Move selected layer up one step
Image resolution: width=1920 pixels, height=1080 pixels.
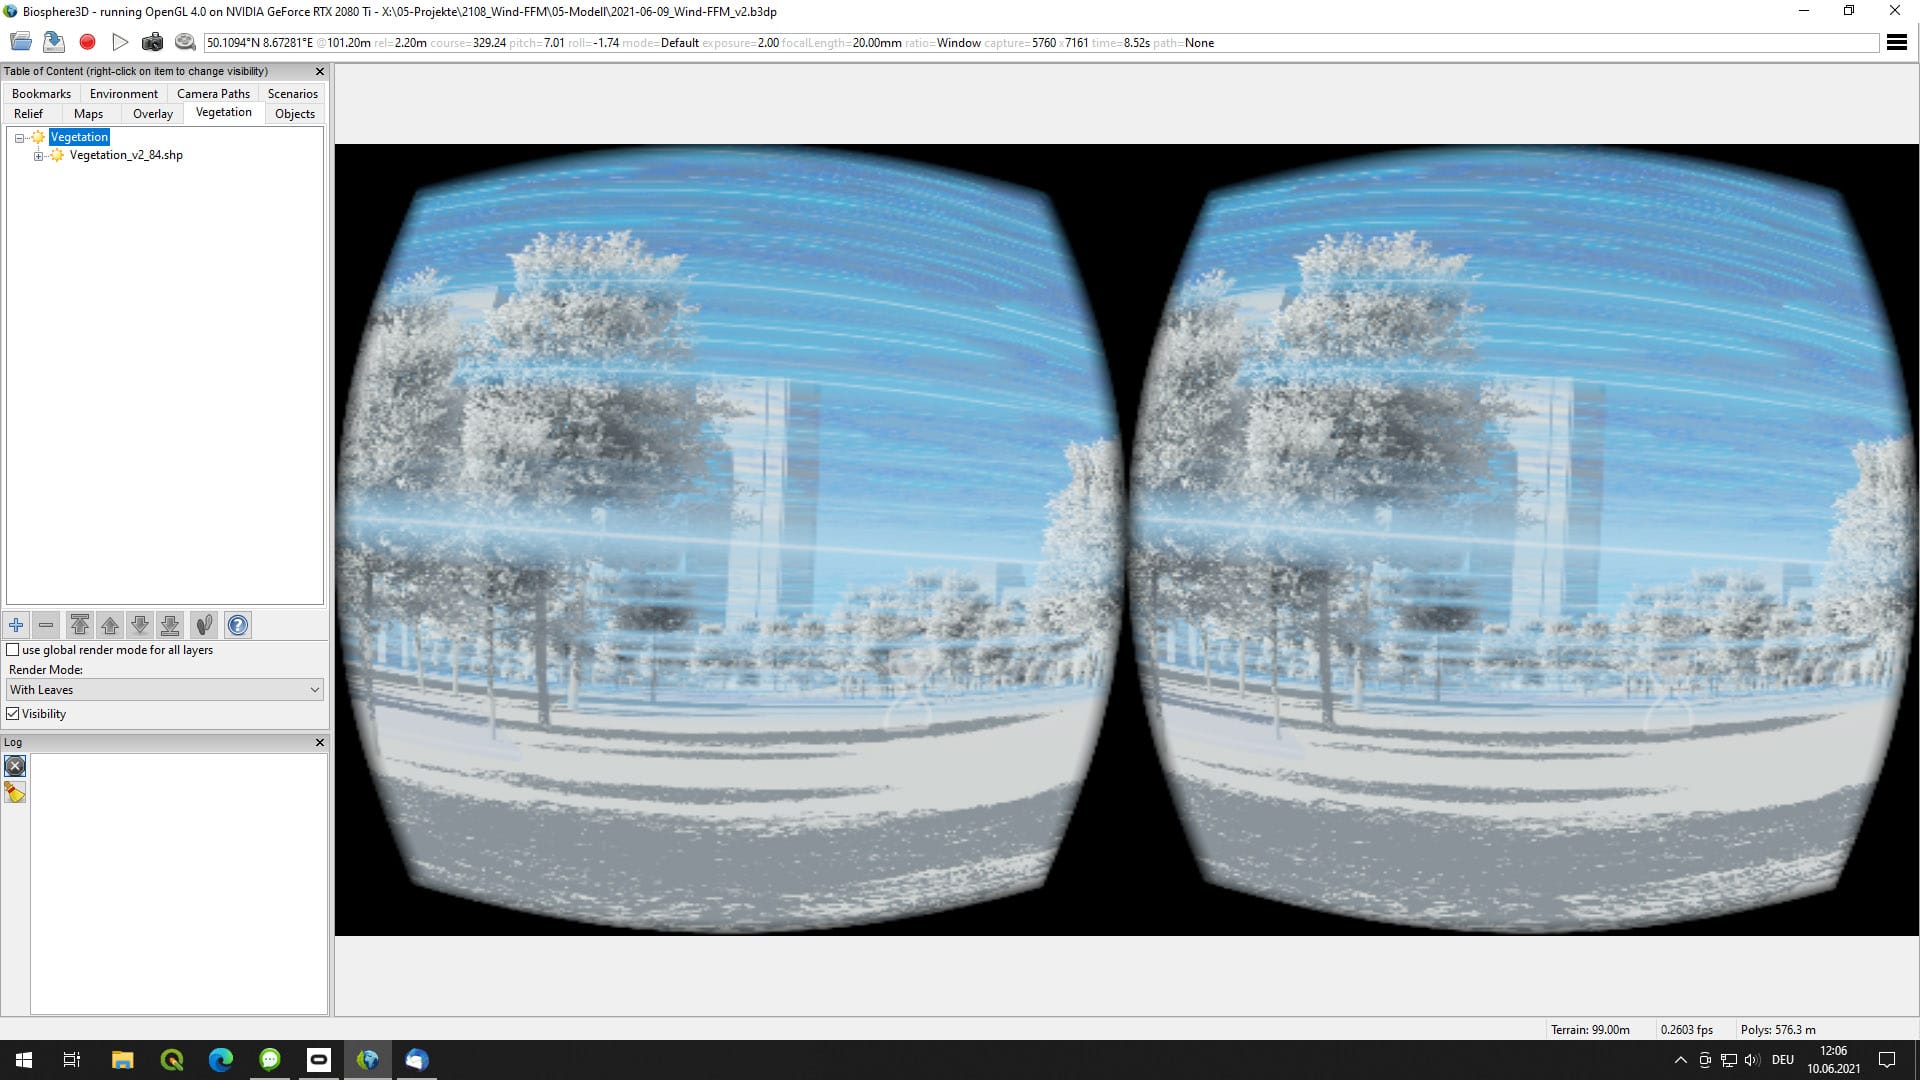pos(110,625)
